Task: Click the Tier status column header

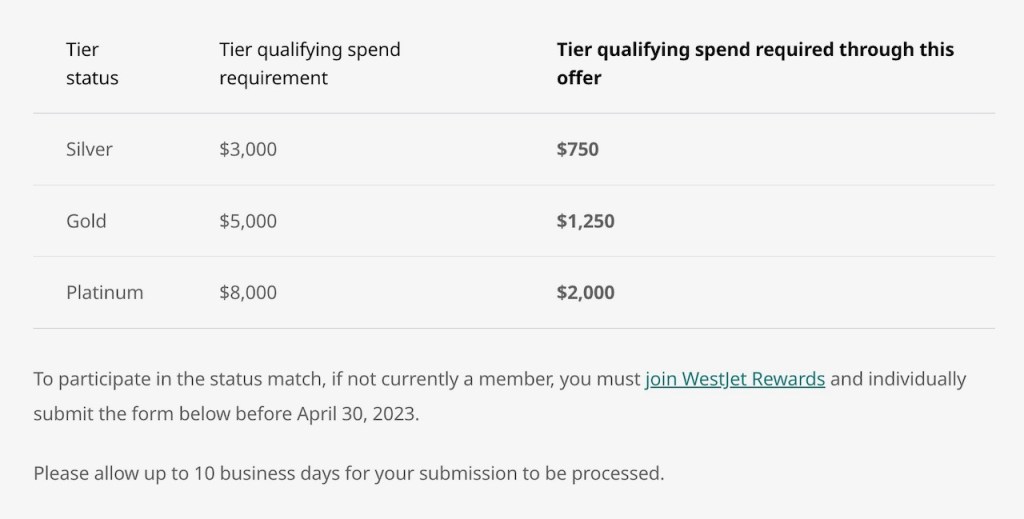Action: [91, 63]
